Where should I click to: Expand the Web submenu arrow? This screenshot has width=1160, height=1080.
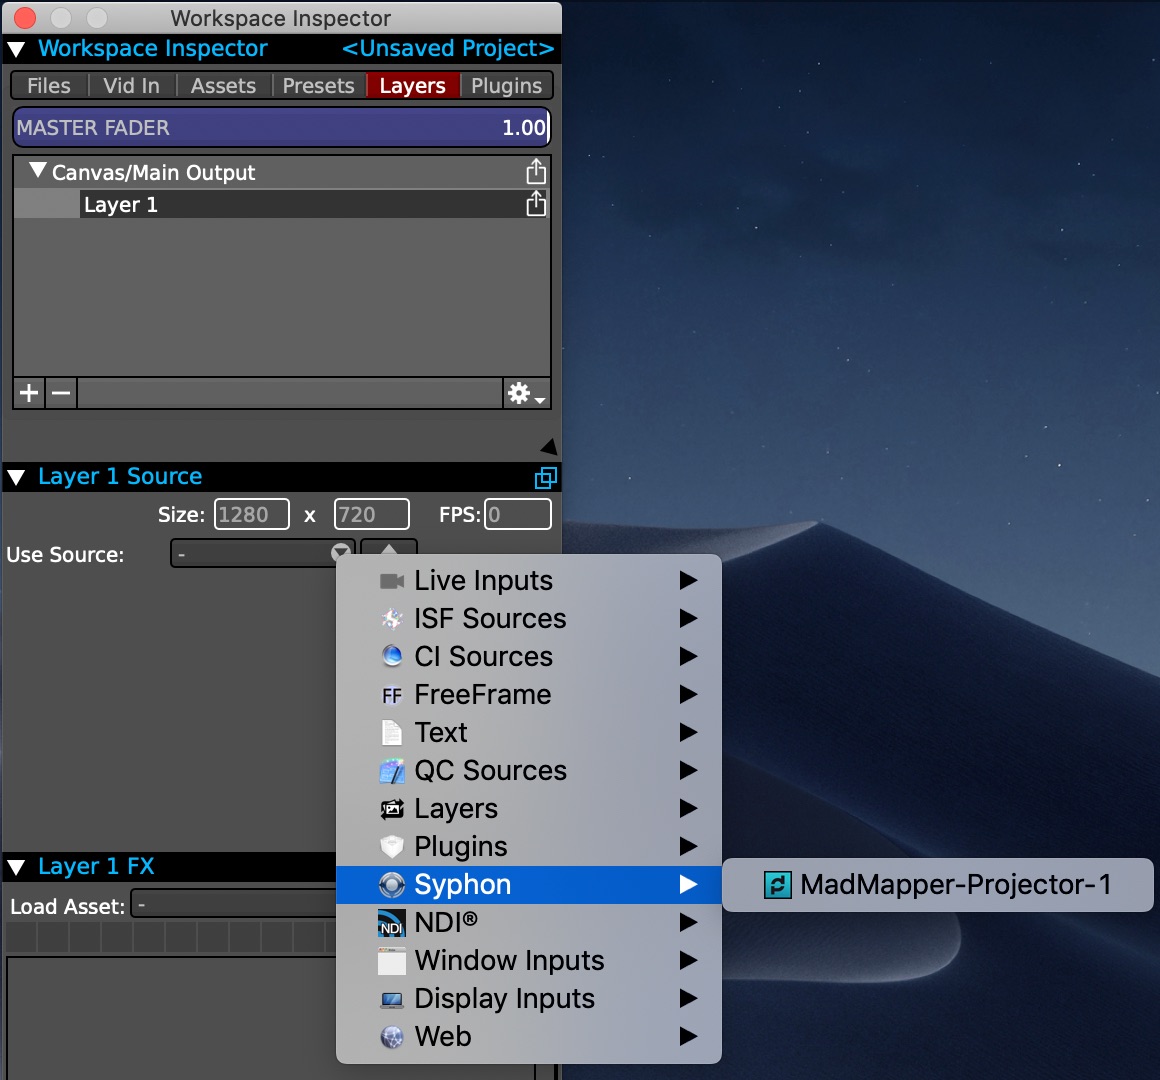688,1036
